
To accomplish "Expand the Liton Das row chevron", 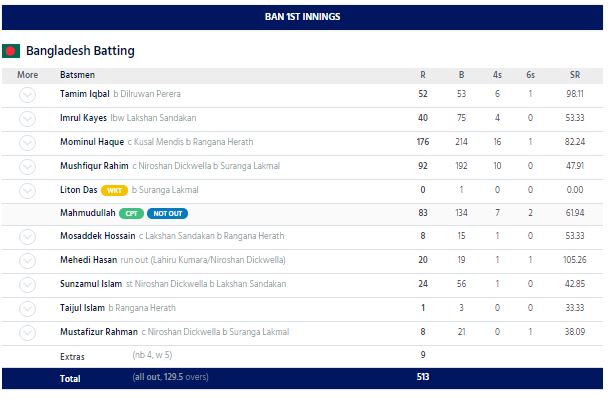I will 27,190.
